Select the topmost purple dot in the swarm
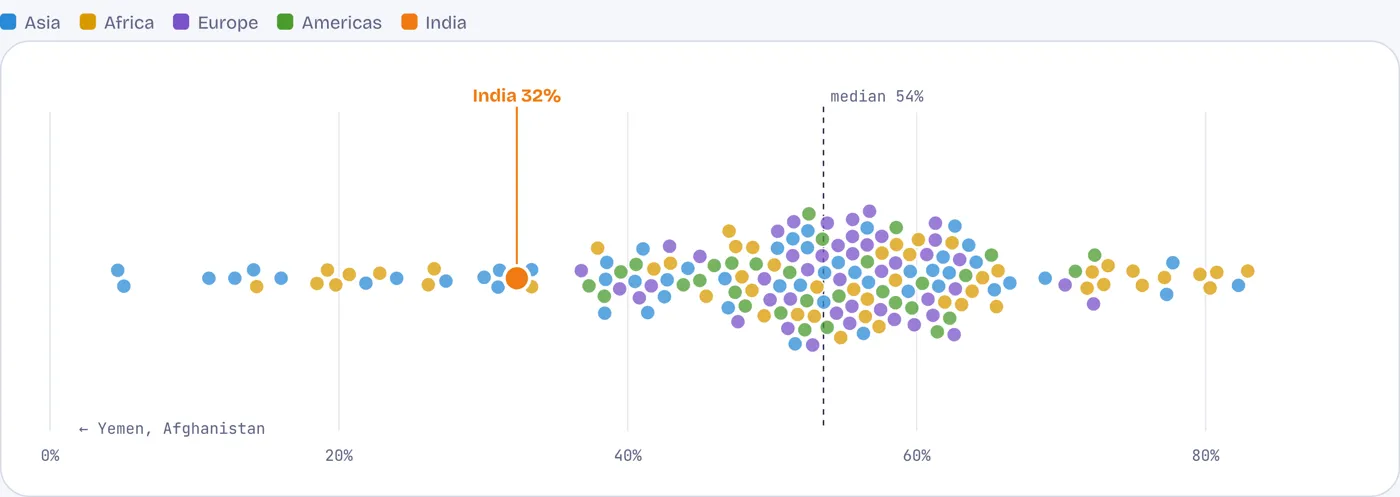This screenshot has width=1400, height=497. 869,211
